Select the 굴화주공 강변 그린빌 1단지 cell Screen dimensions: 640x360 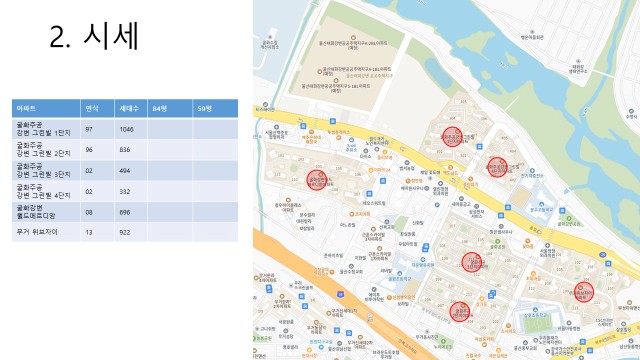[x=46, y=129]
